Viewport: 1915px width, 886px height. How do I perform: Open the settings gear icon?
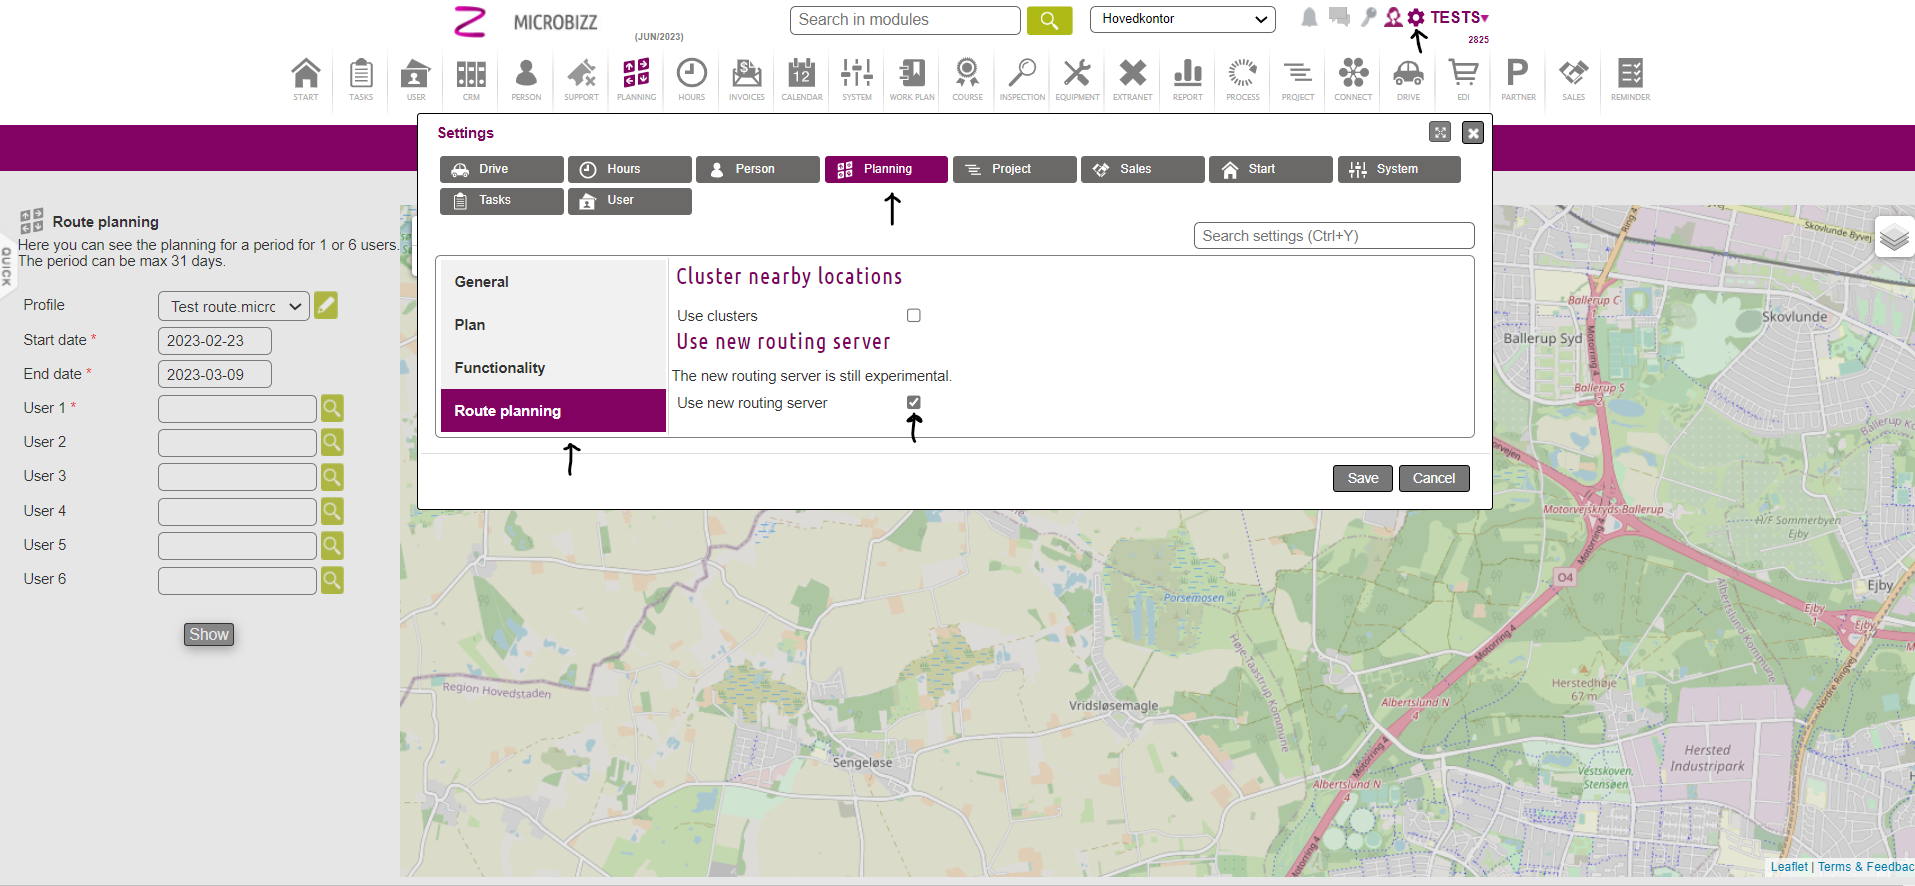click(1416, 18)
